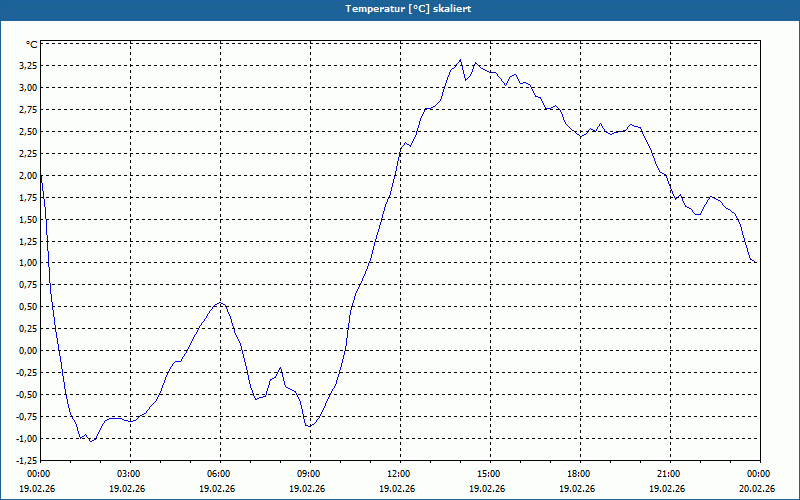This screenshot has height=500, width=800.
Task: Select the -0,25 y-axis label
Action: (x=27, y=372)
